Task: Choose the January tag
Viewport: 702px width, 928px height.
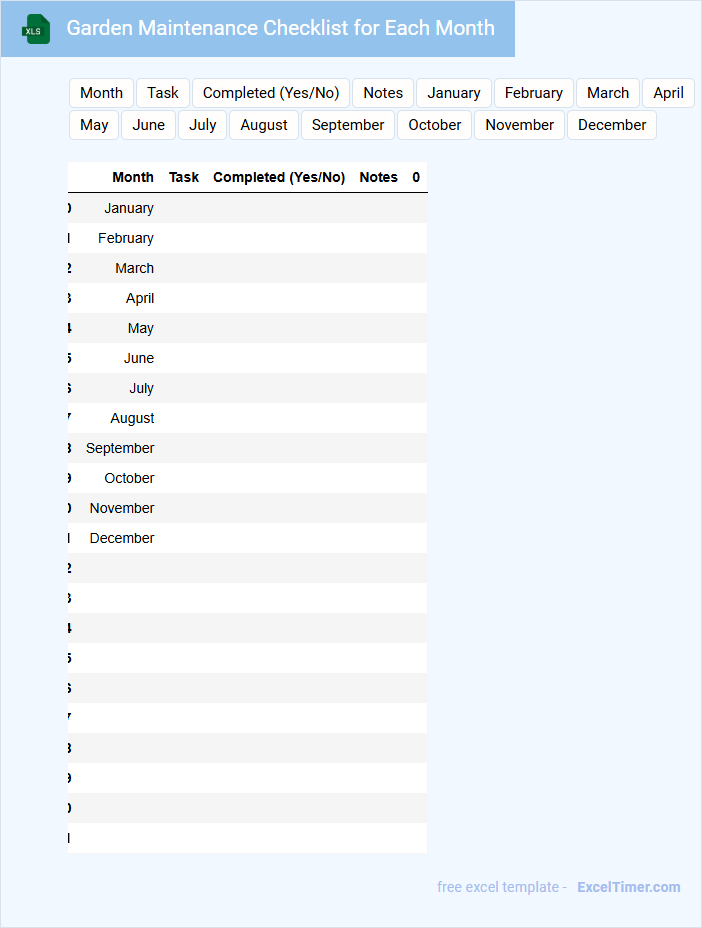Action: [x=454, y=93]
